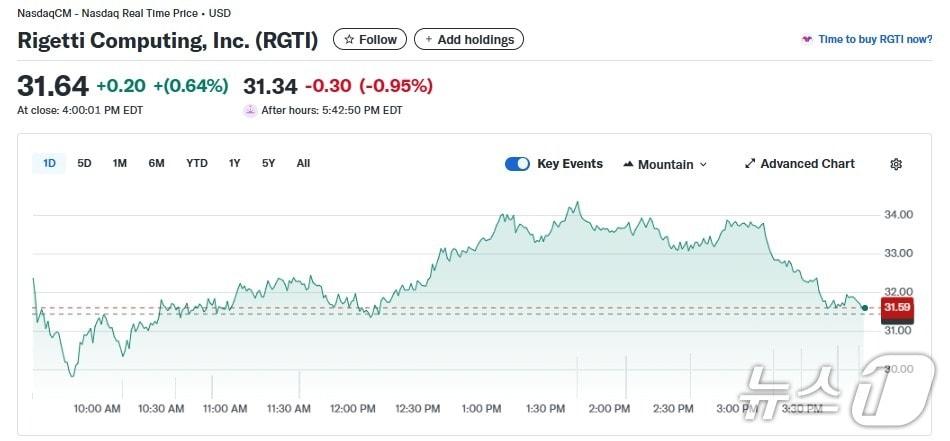The height and width of the screenshot is (441, 950).
Task: Open the Time to buy RGTI link
Action: (x=875, y=40)
